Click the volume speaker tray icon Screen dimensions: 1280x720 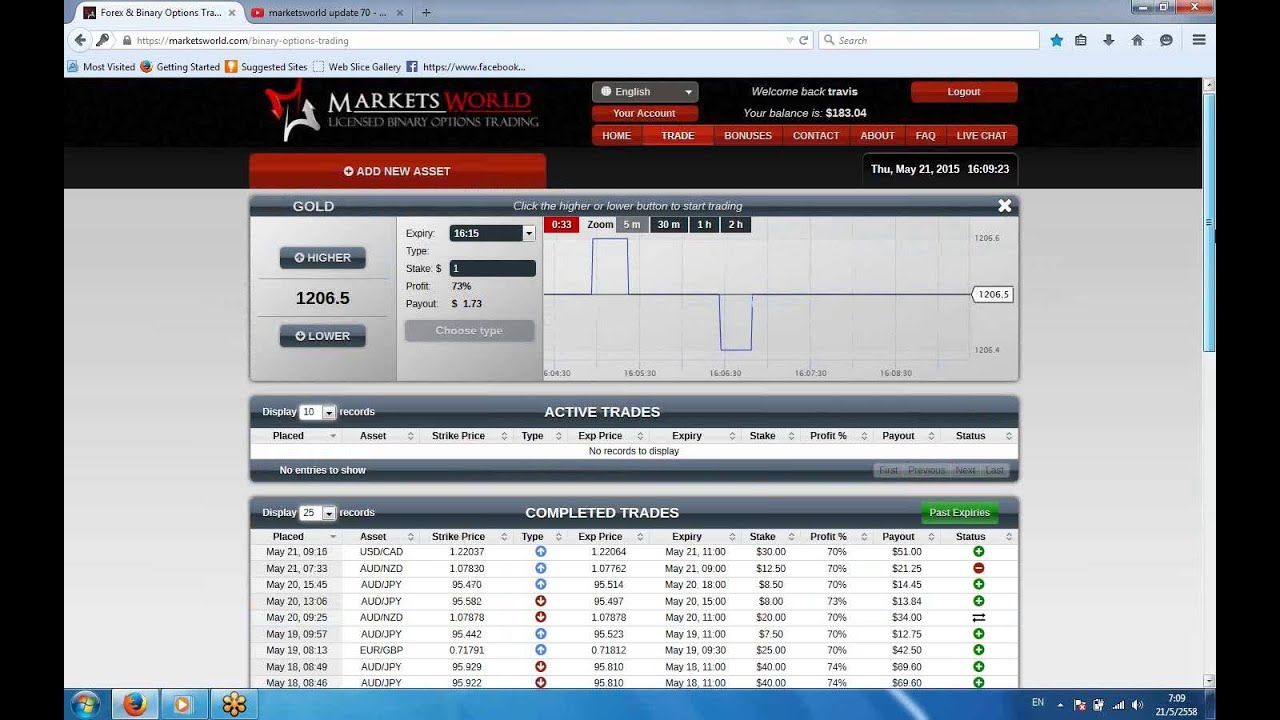1137,704
